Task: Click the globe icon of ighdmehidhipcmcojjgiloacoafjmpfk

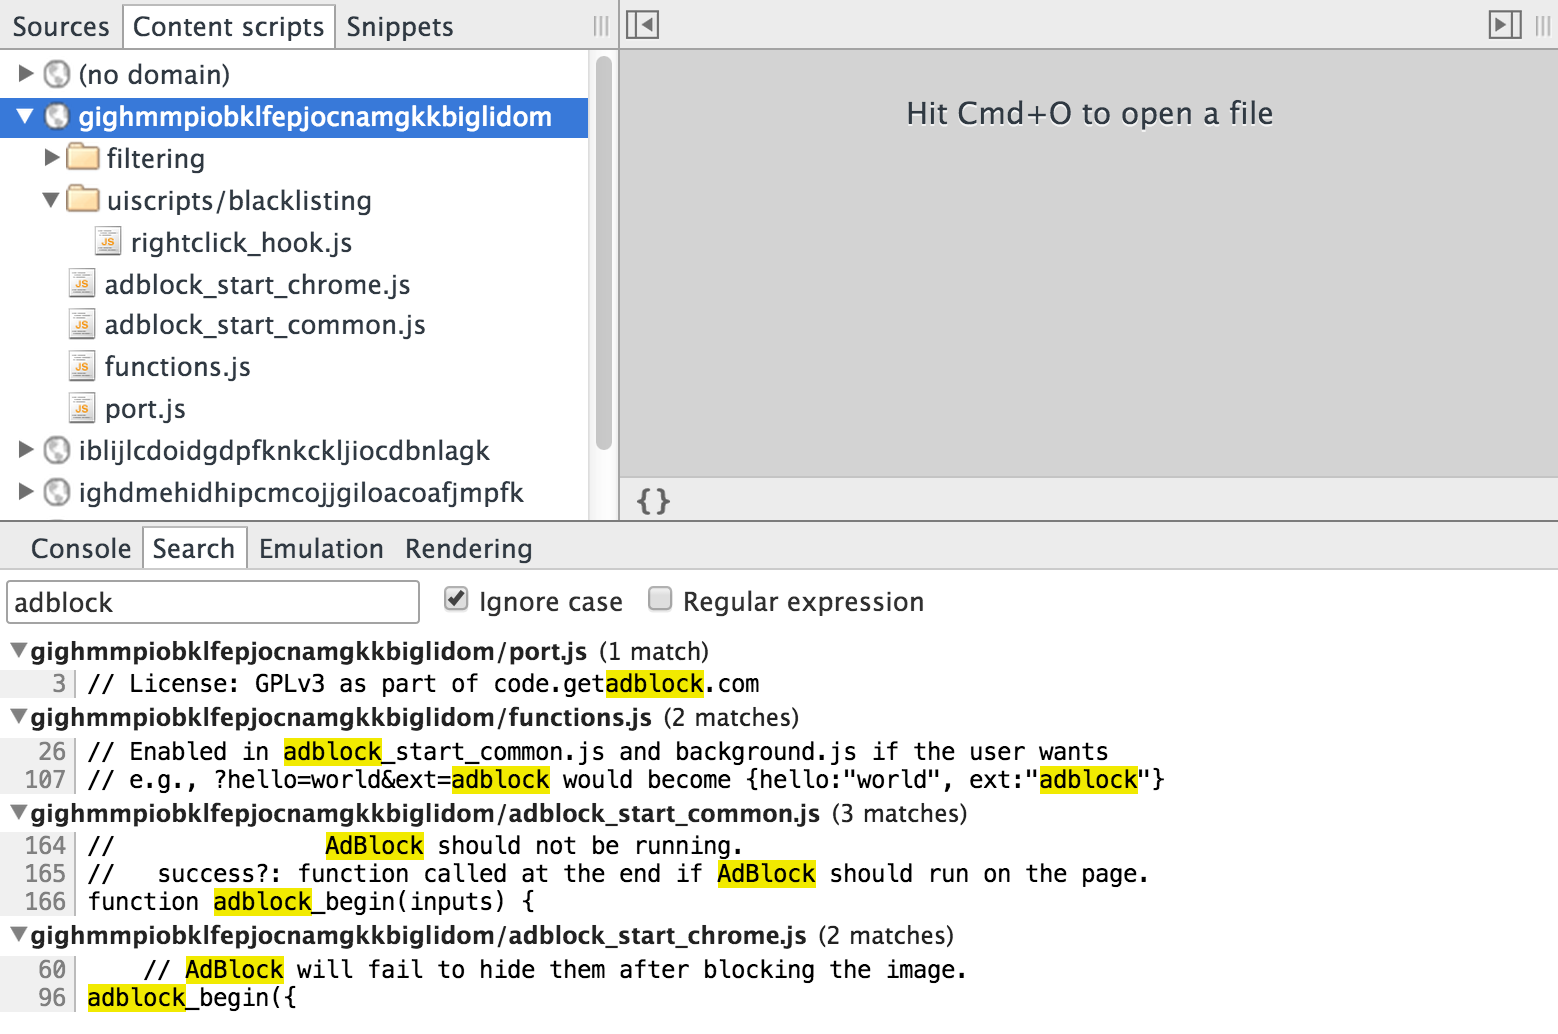Action: (x=57, y=493)
